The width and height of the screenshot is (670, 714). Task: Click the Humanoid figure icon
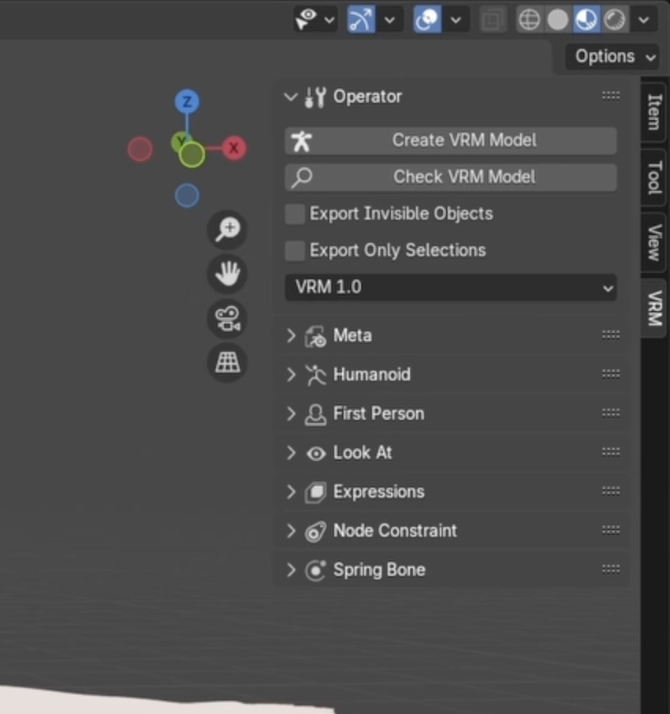315,376
